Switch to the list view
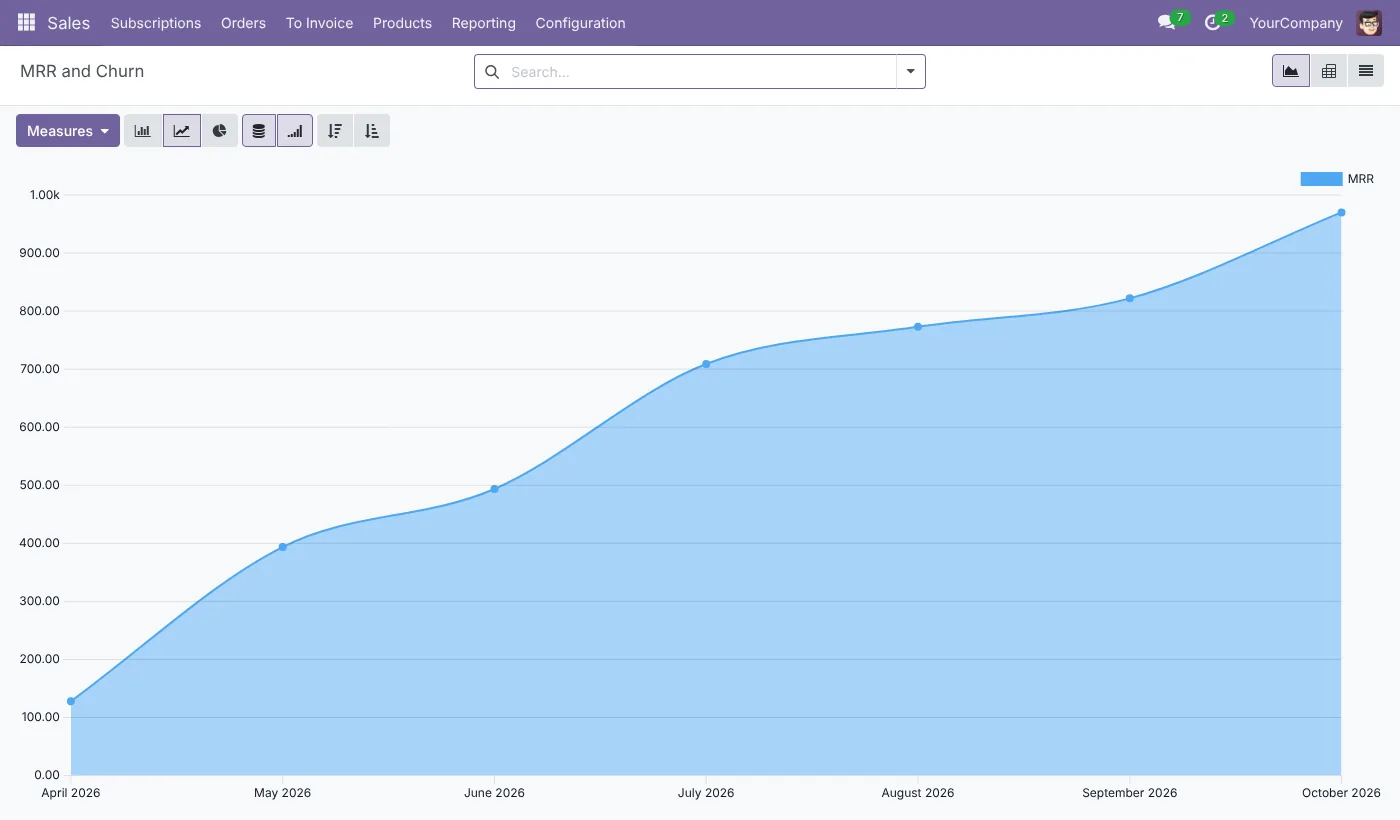Screen dimensions: 1400x820 tap(1366, 71)
